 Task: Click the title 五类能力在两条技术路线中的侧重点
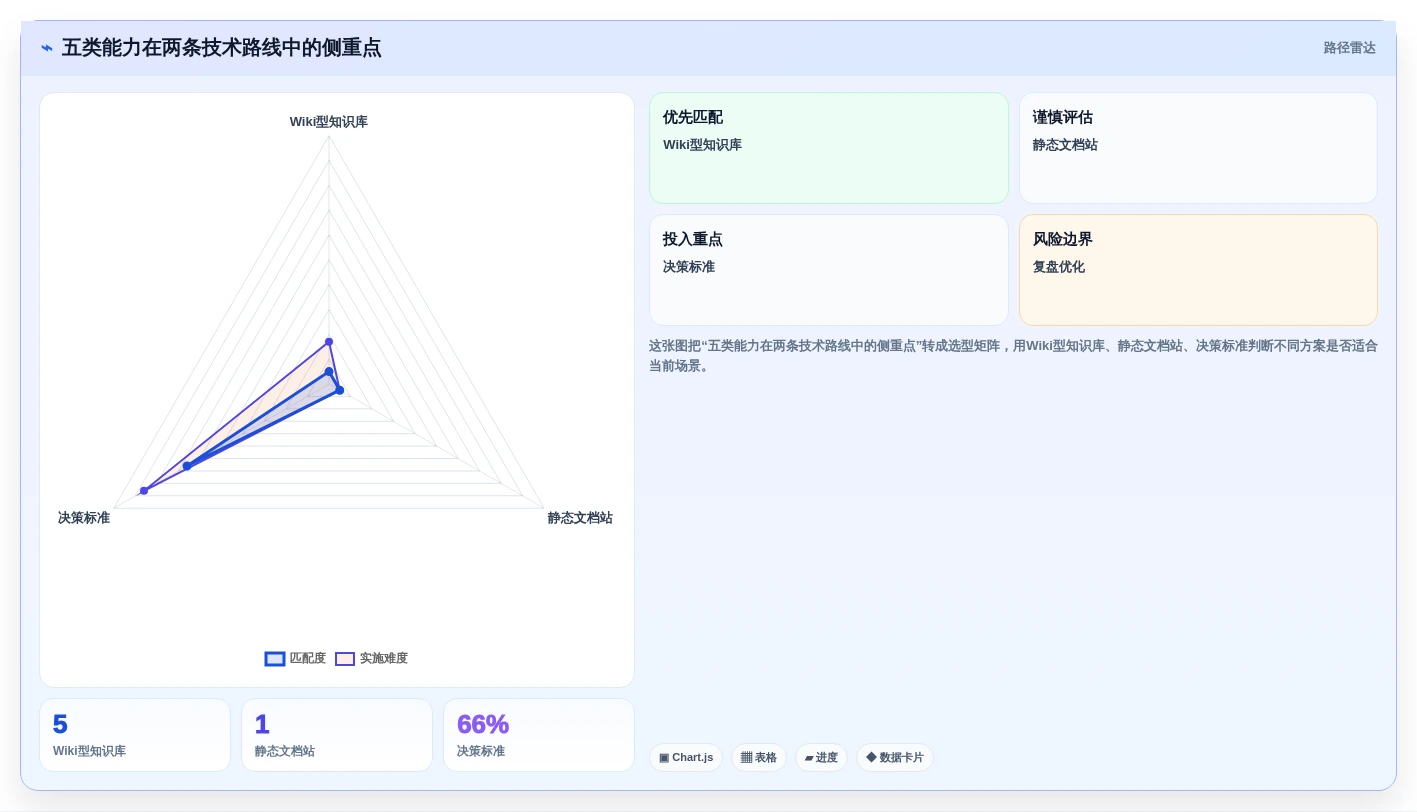tap(222, 48)
